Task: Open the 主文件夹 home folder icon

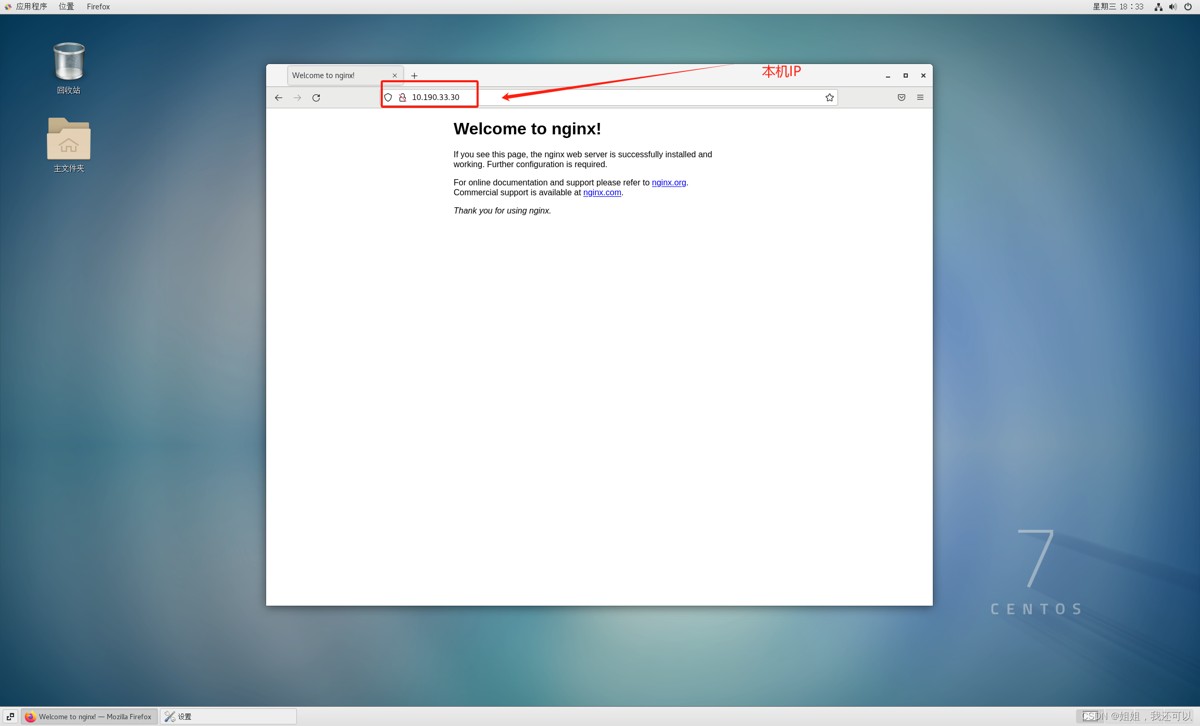Action: click(68, 146)
